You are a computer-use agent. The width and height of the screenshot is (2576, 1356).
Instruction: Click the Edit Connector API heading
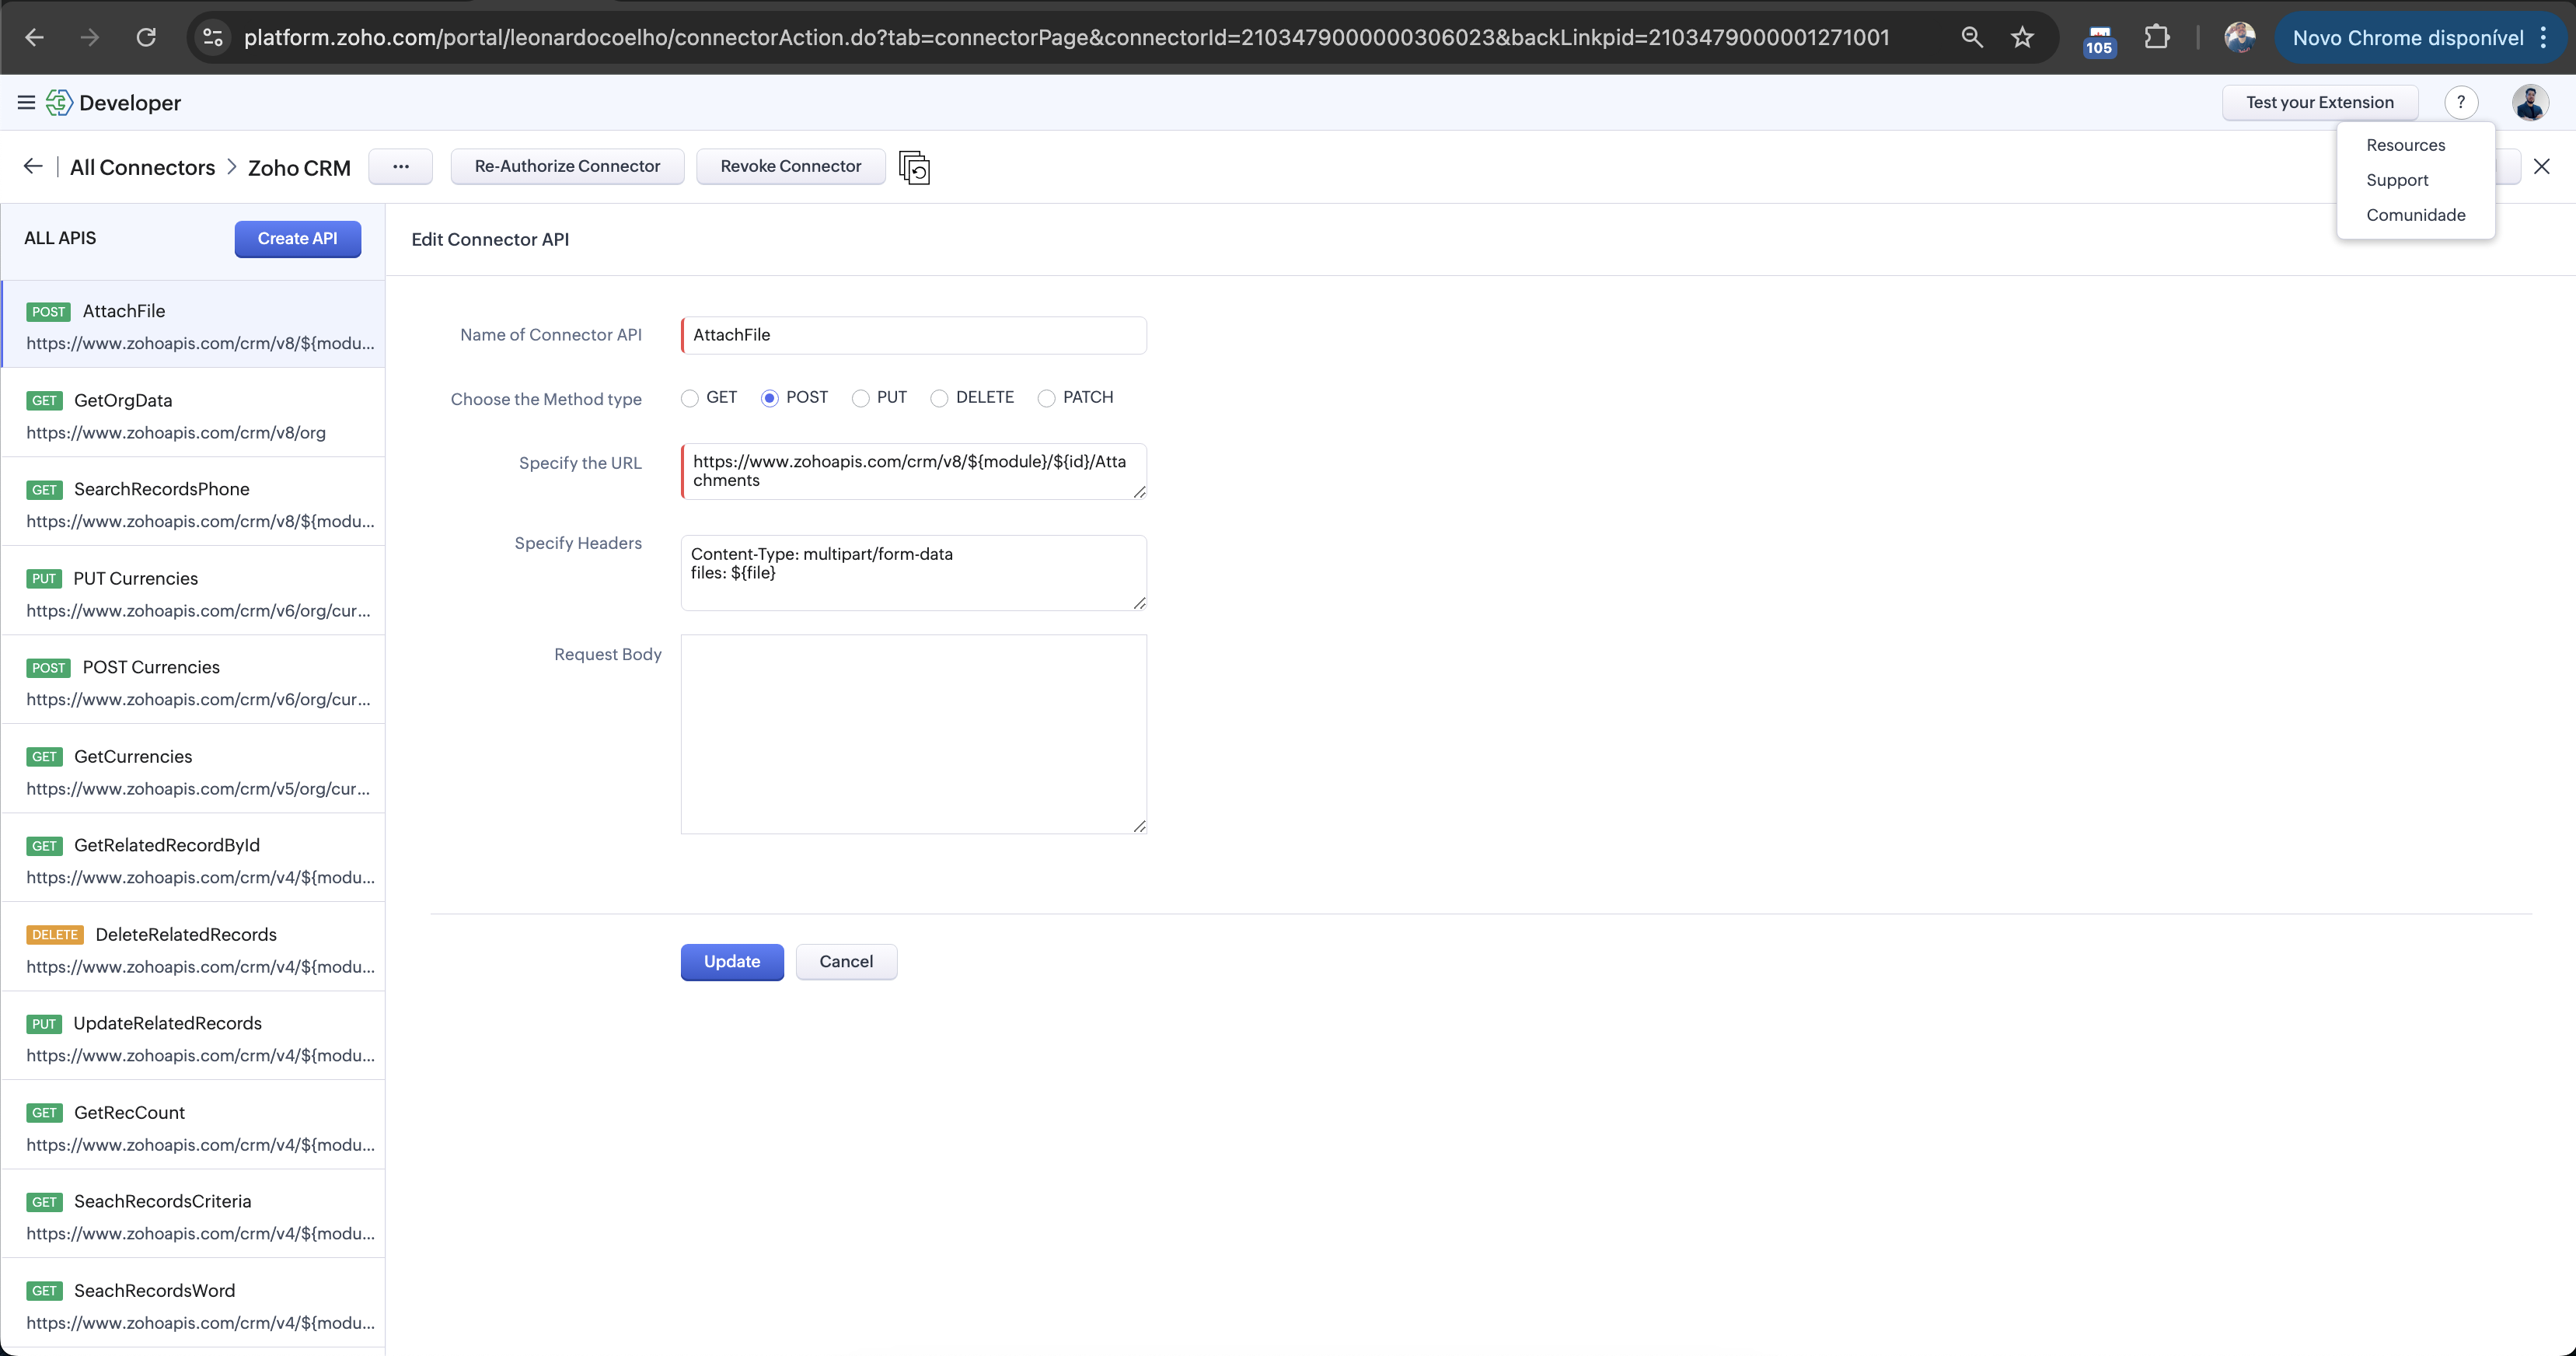click(x=490, y=239)
